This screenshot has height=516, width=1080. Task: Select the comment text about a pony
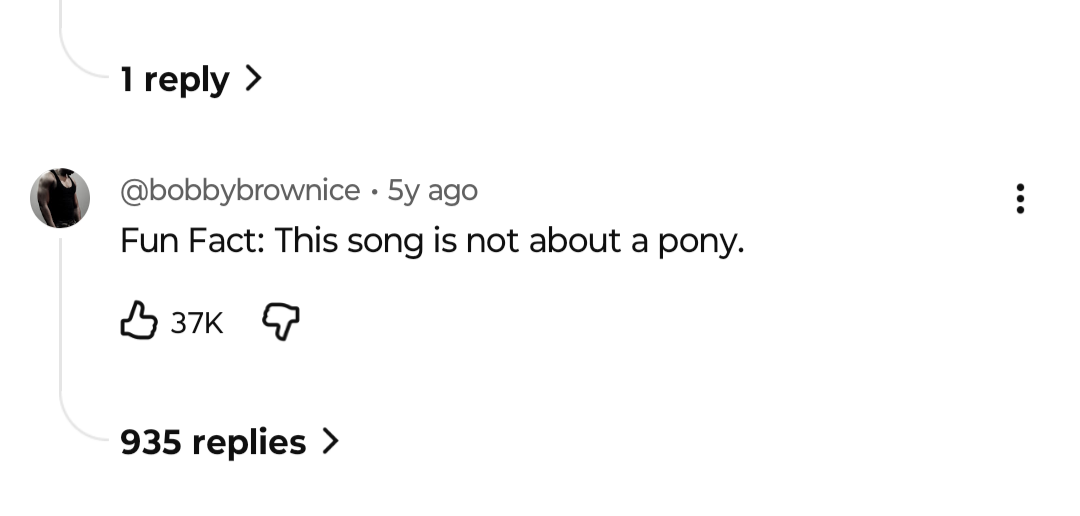432,241
